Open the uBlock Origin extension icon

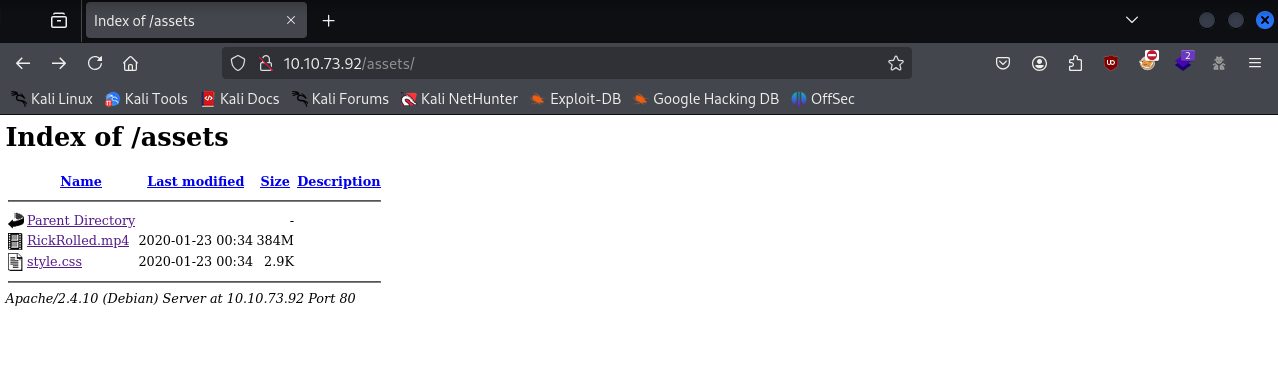tap(1111, 63)
